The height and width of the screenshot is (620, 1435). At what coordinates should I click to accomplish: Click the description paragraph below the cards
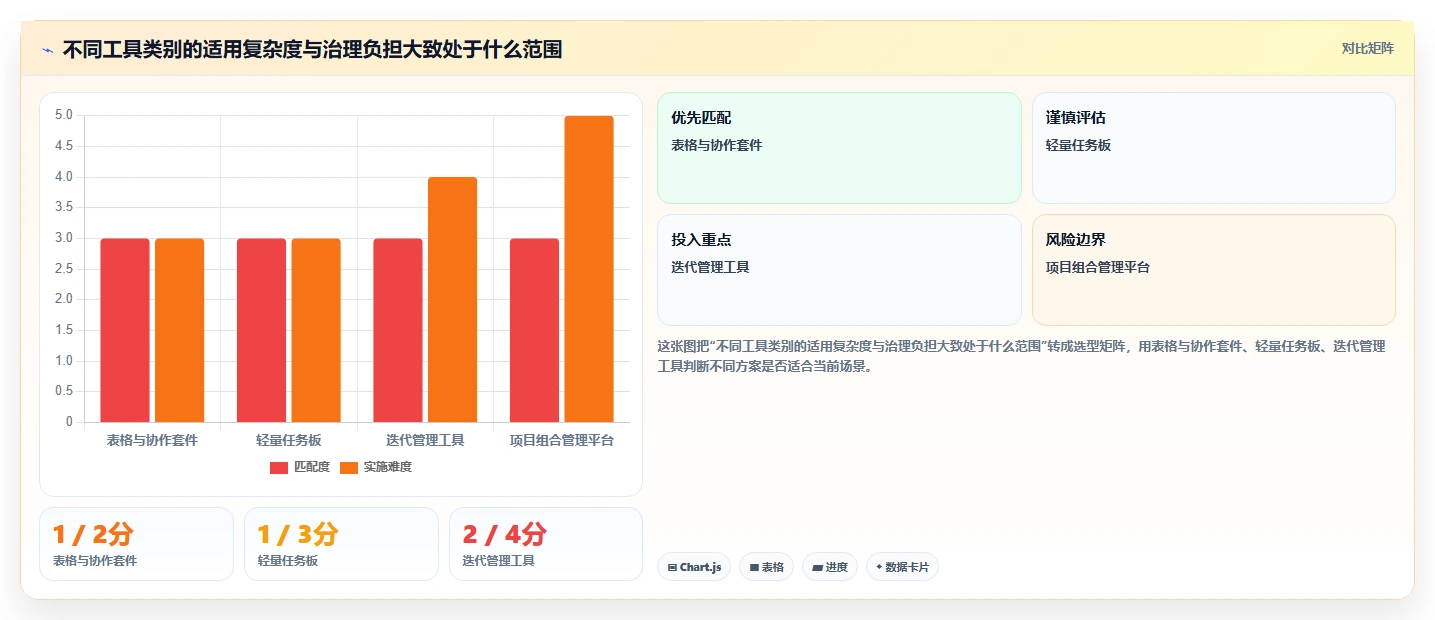pyautogui.click(x=1021, y=356)
